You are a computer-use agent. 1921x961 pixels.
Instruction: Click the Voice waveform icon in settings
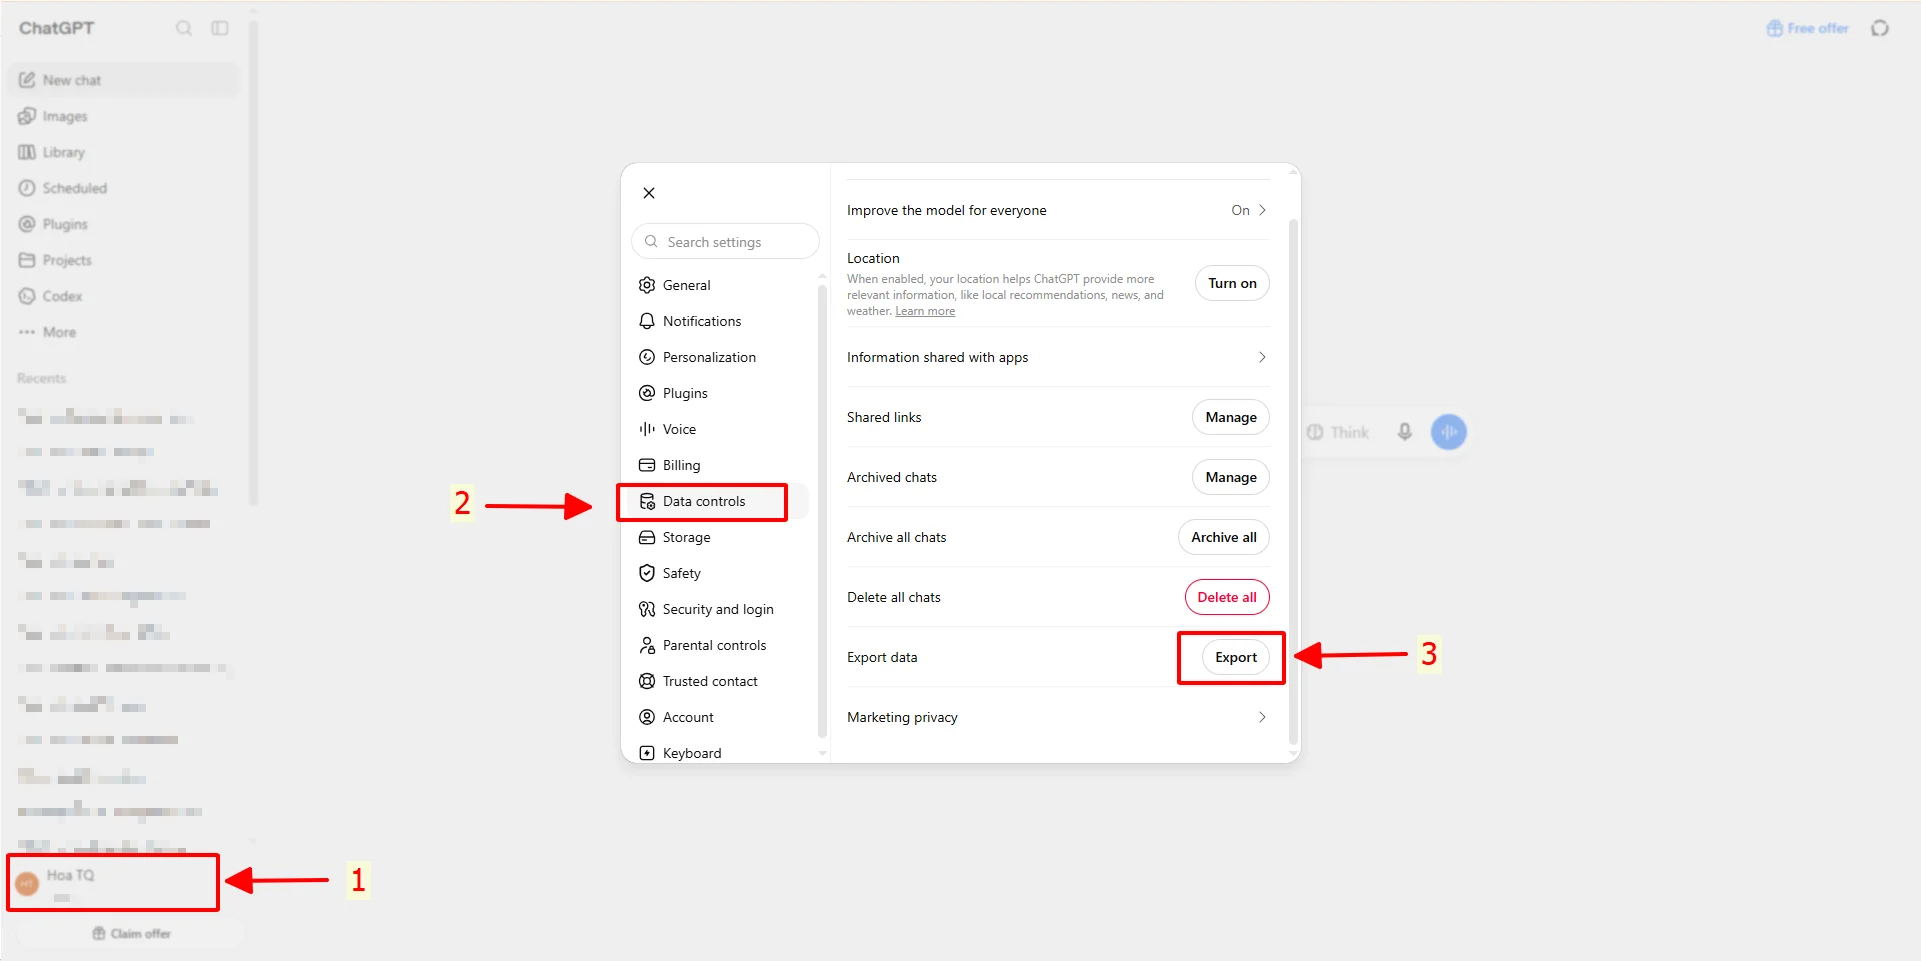tap(647, 429)
